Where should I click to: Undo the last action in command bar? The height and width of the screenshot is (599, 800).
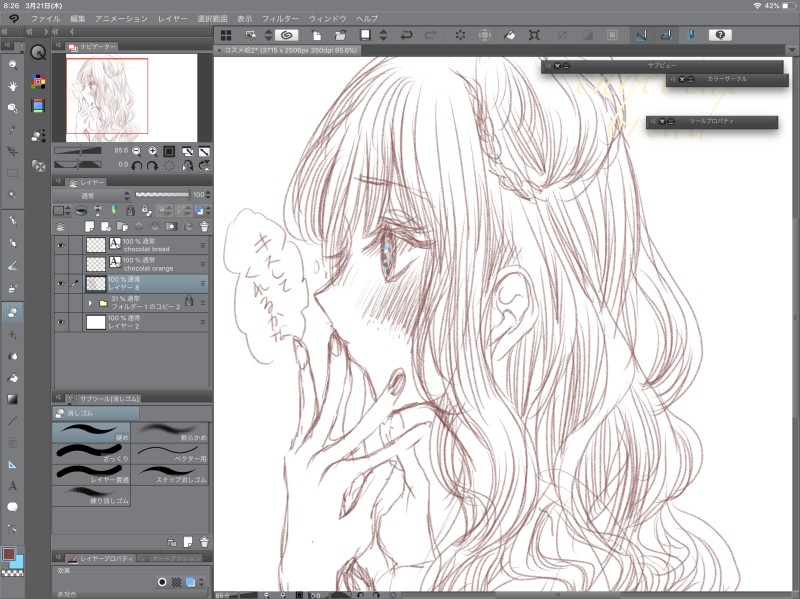(407, 35)
